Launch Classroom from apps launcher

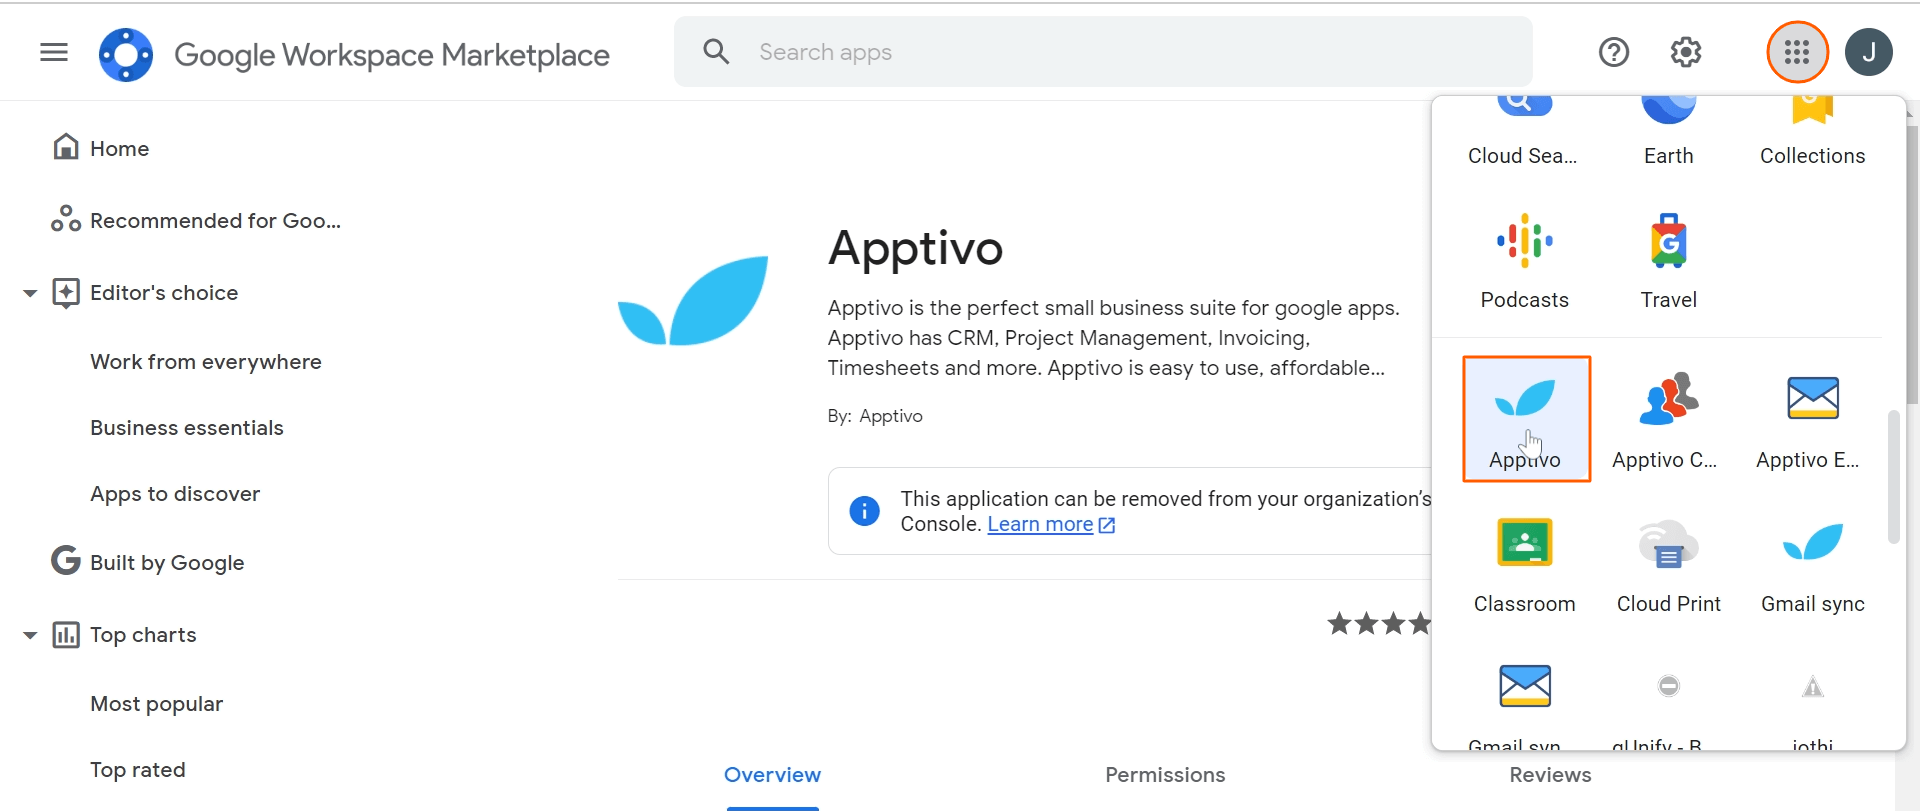point(1524,564)
